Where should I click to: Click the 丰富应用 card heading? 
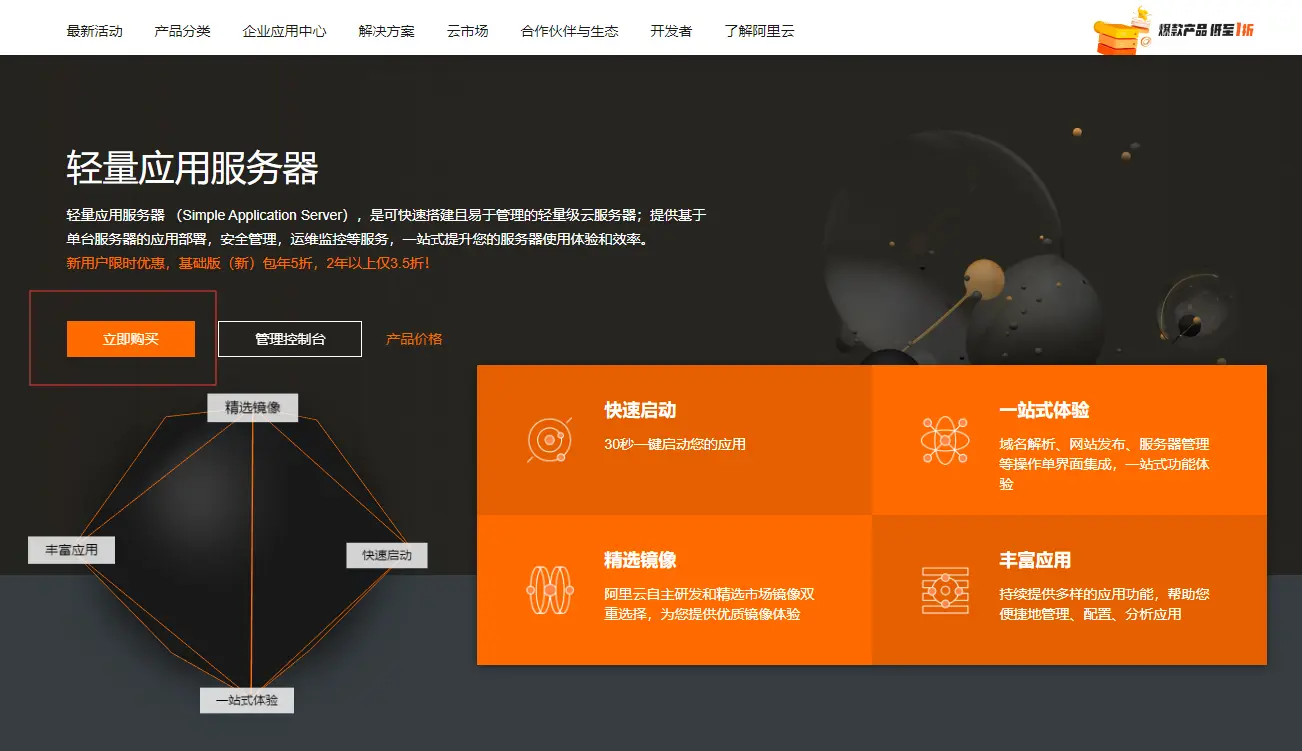1035,560
